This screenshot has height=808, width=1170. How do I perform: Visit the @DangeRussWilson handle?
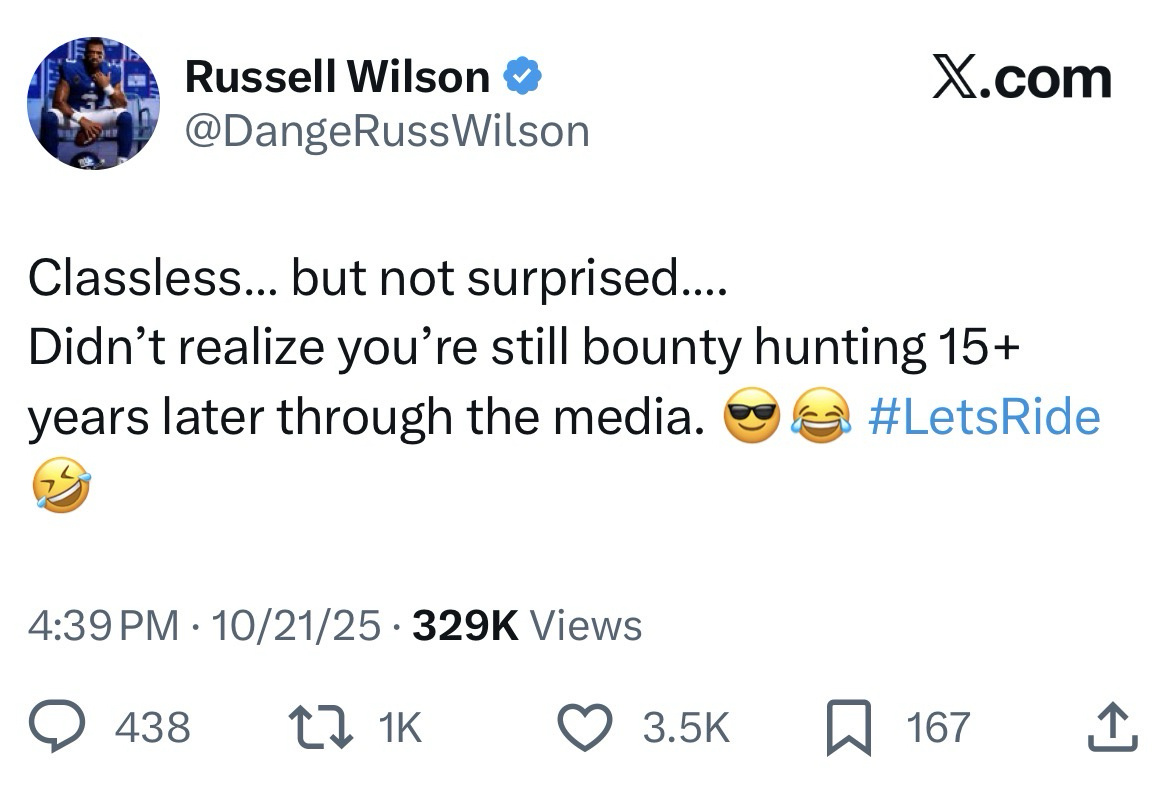(387, 130)
